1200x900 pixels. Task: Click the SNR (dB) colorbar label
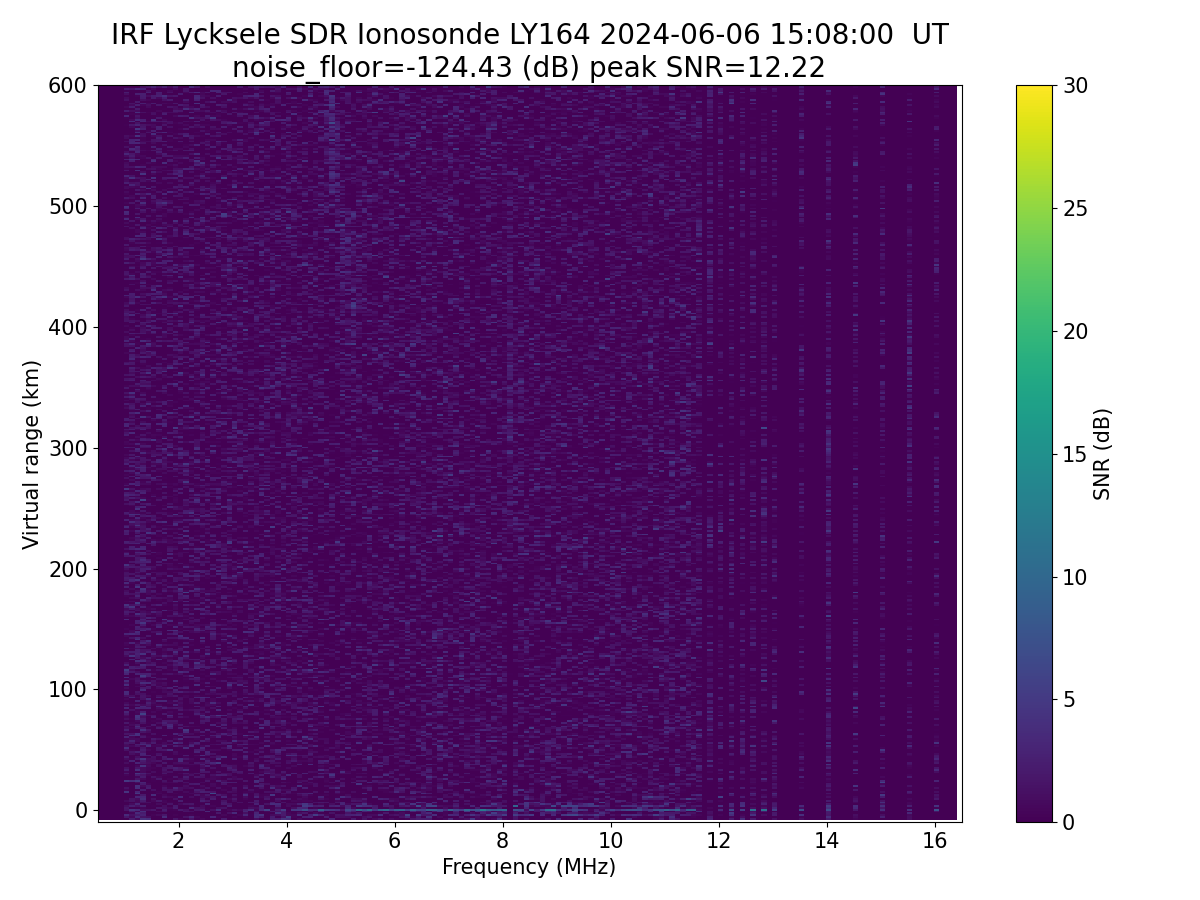click(x=1102, y=454)
